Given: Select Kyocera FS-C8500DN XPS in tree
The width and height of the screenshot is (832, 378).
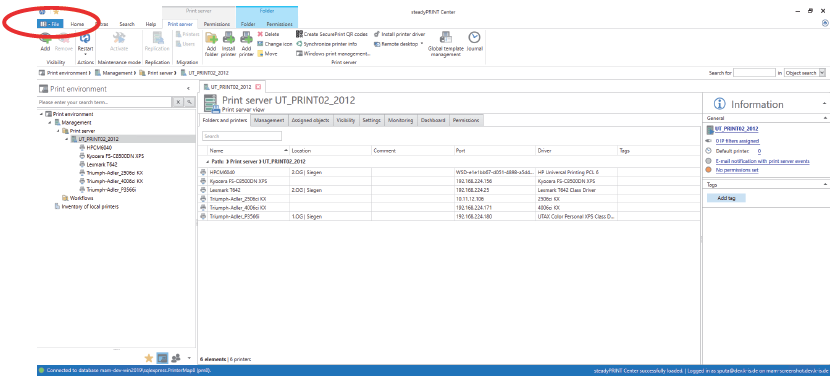Looking at the screenshot, I should click(x=115, y=156).
